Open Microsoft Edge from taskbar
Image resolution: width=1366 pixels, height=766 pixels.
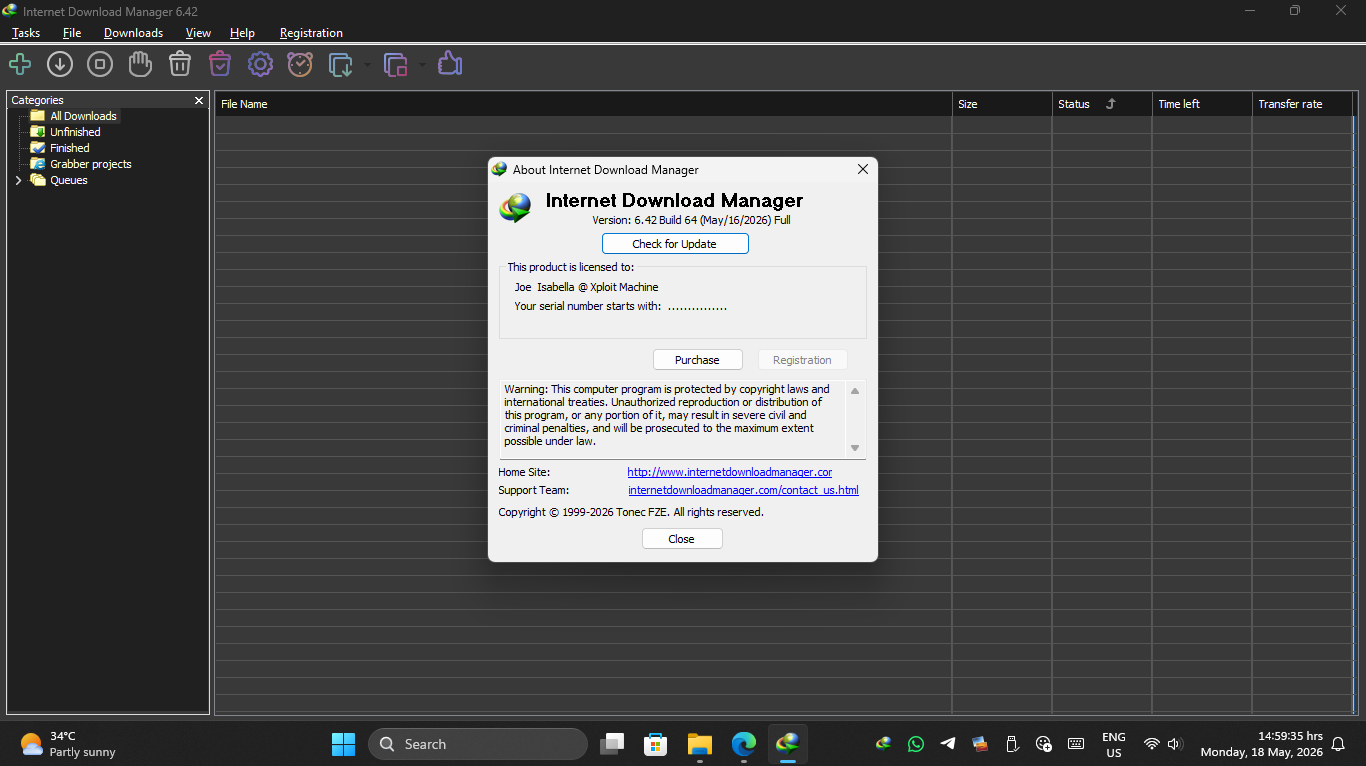[x=744, y=744]
